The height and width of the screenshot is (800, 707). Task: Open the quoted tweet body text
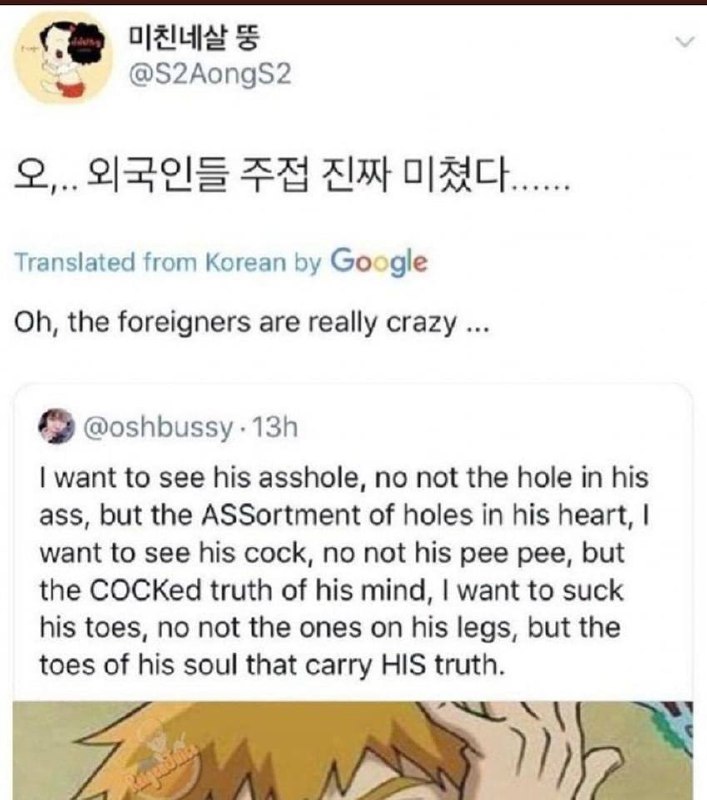pos(345,571)
